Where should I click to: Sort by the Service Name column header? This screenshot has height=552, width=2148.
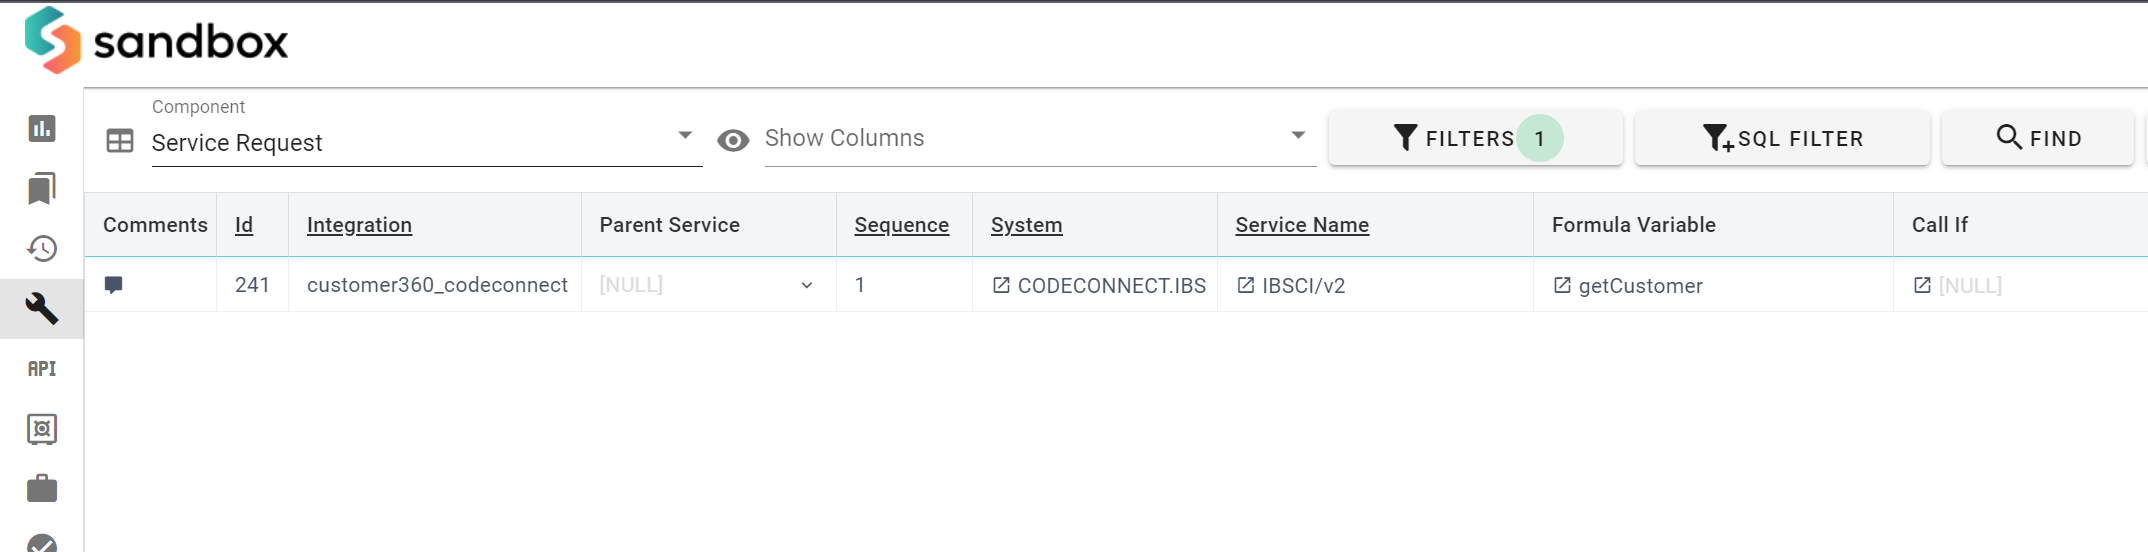point(1301,225)
